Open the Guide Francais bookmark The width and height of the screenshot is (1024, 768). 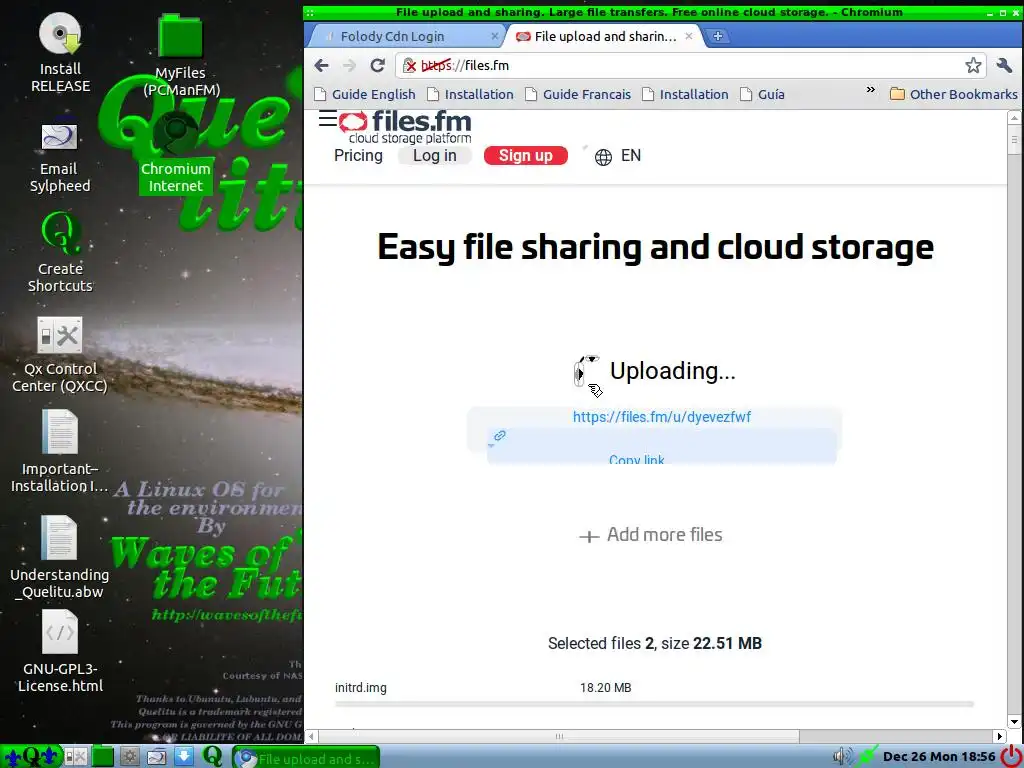tap(579, 95)
